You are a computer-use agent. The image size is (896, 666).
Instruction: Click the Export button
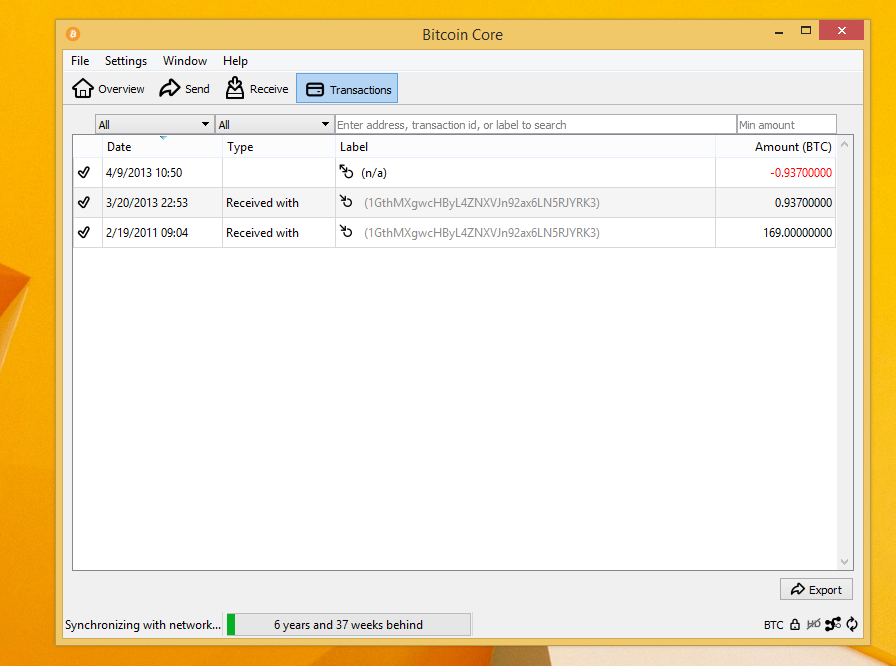coord(816,589)
